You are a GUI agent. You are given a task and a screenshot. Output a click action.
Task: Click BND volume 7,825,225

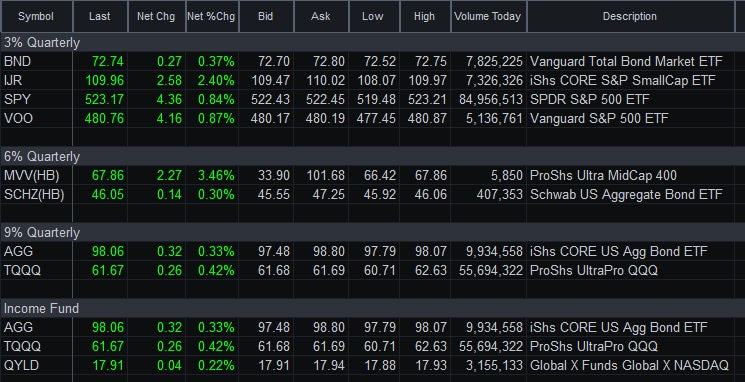coord(494,61)
